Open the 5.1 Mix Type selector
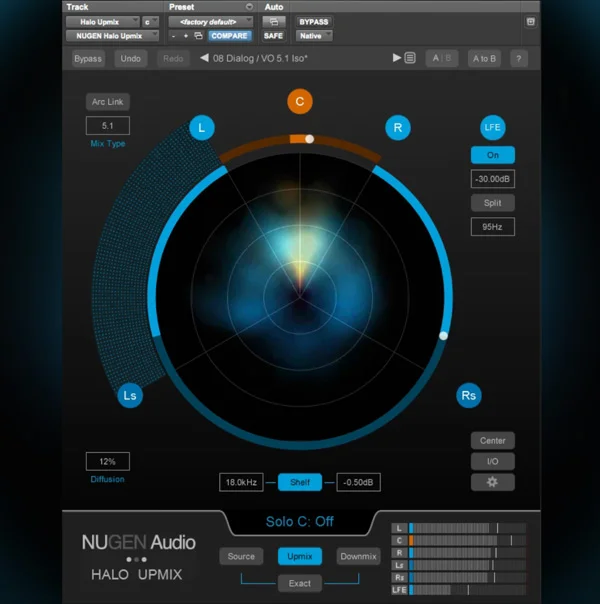600x604 pixels. (107, 126)
